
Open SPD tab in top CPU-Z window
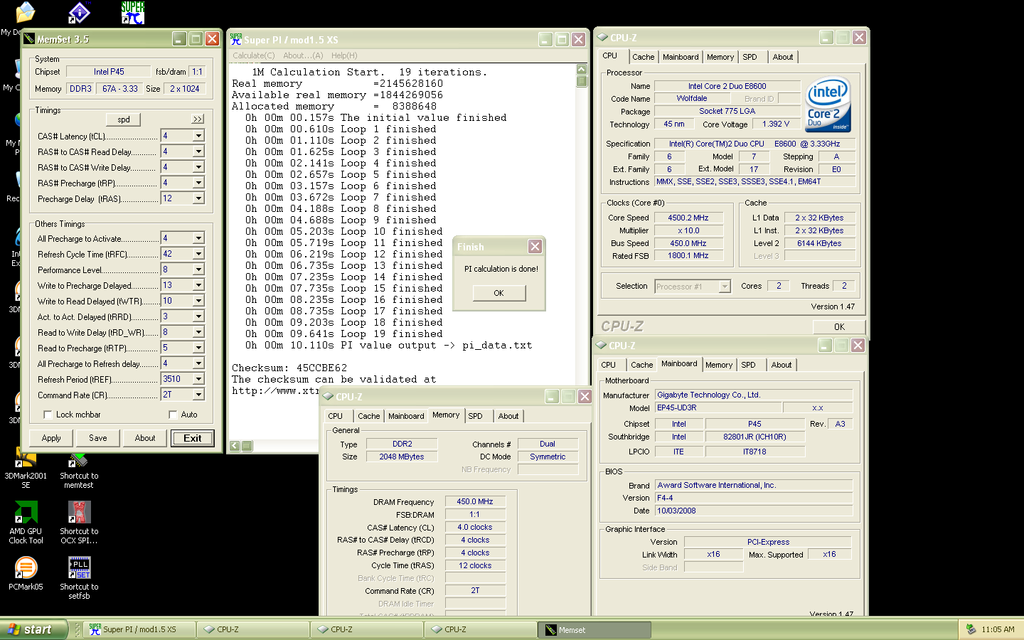click(750, 57)
